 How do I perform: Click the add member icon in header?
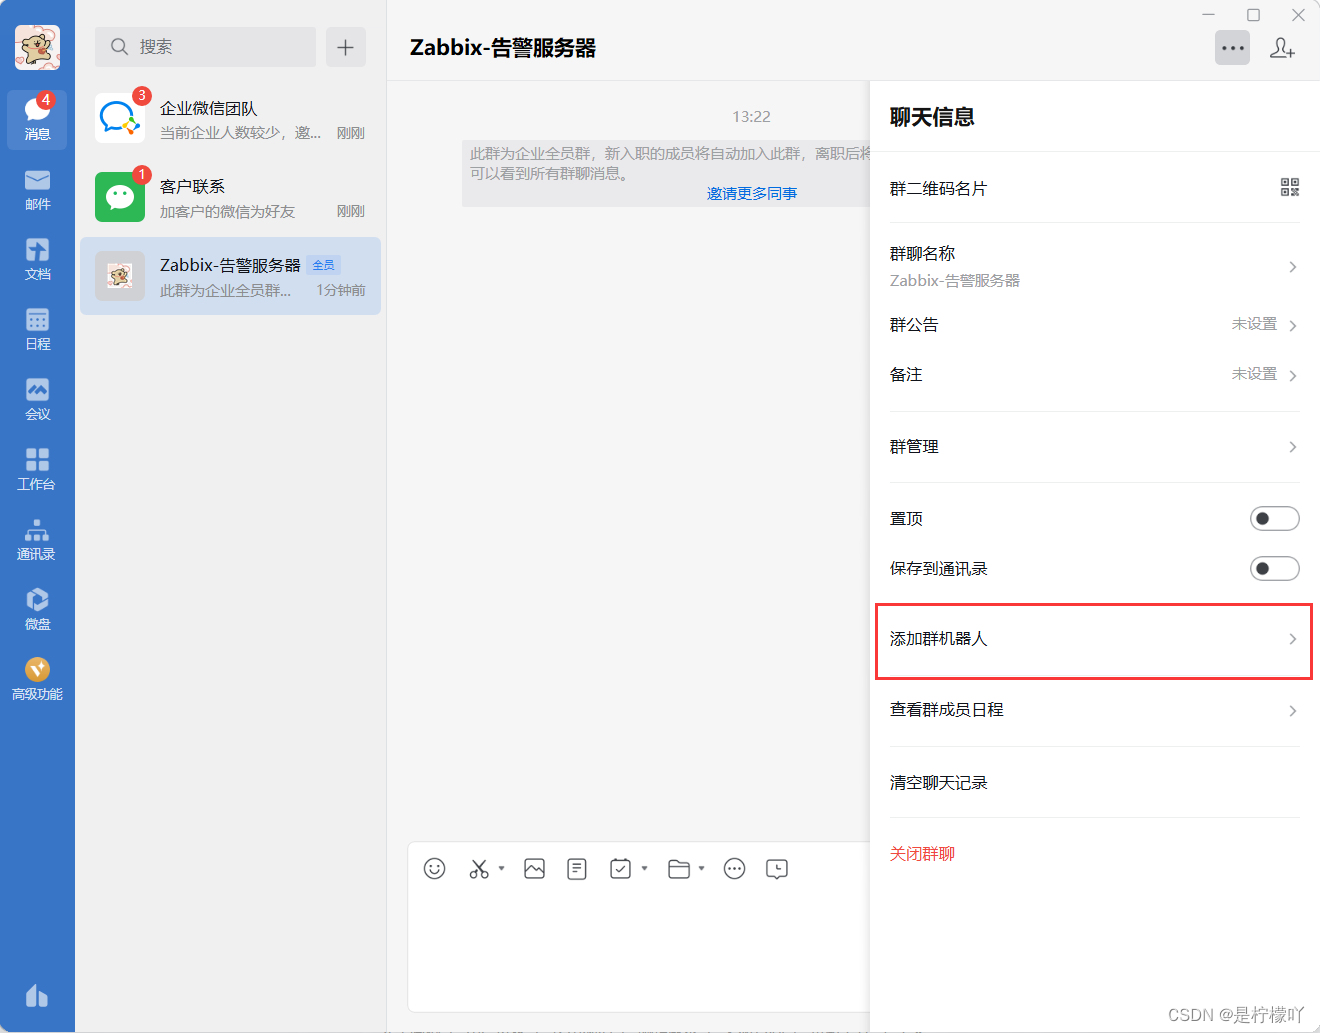pyautogui.click(x=1282, y=47)
